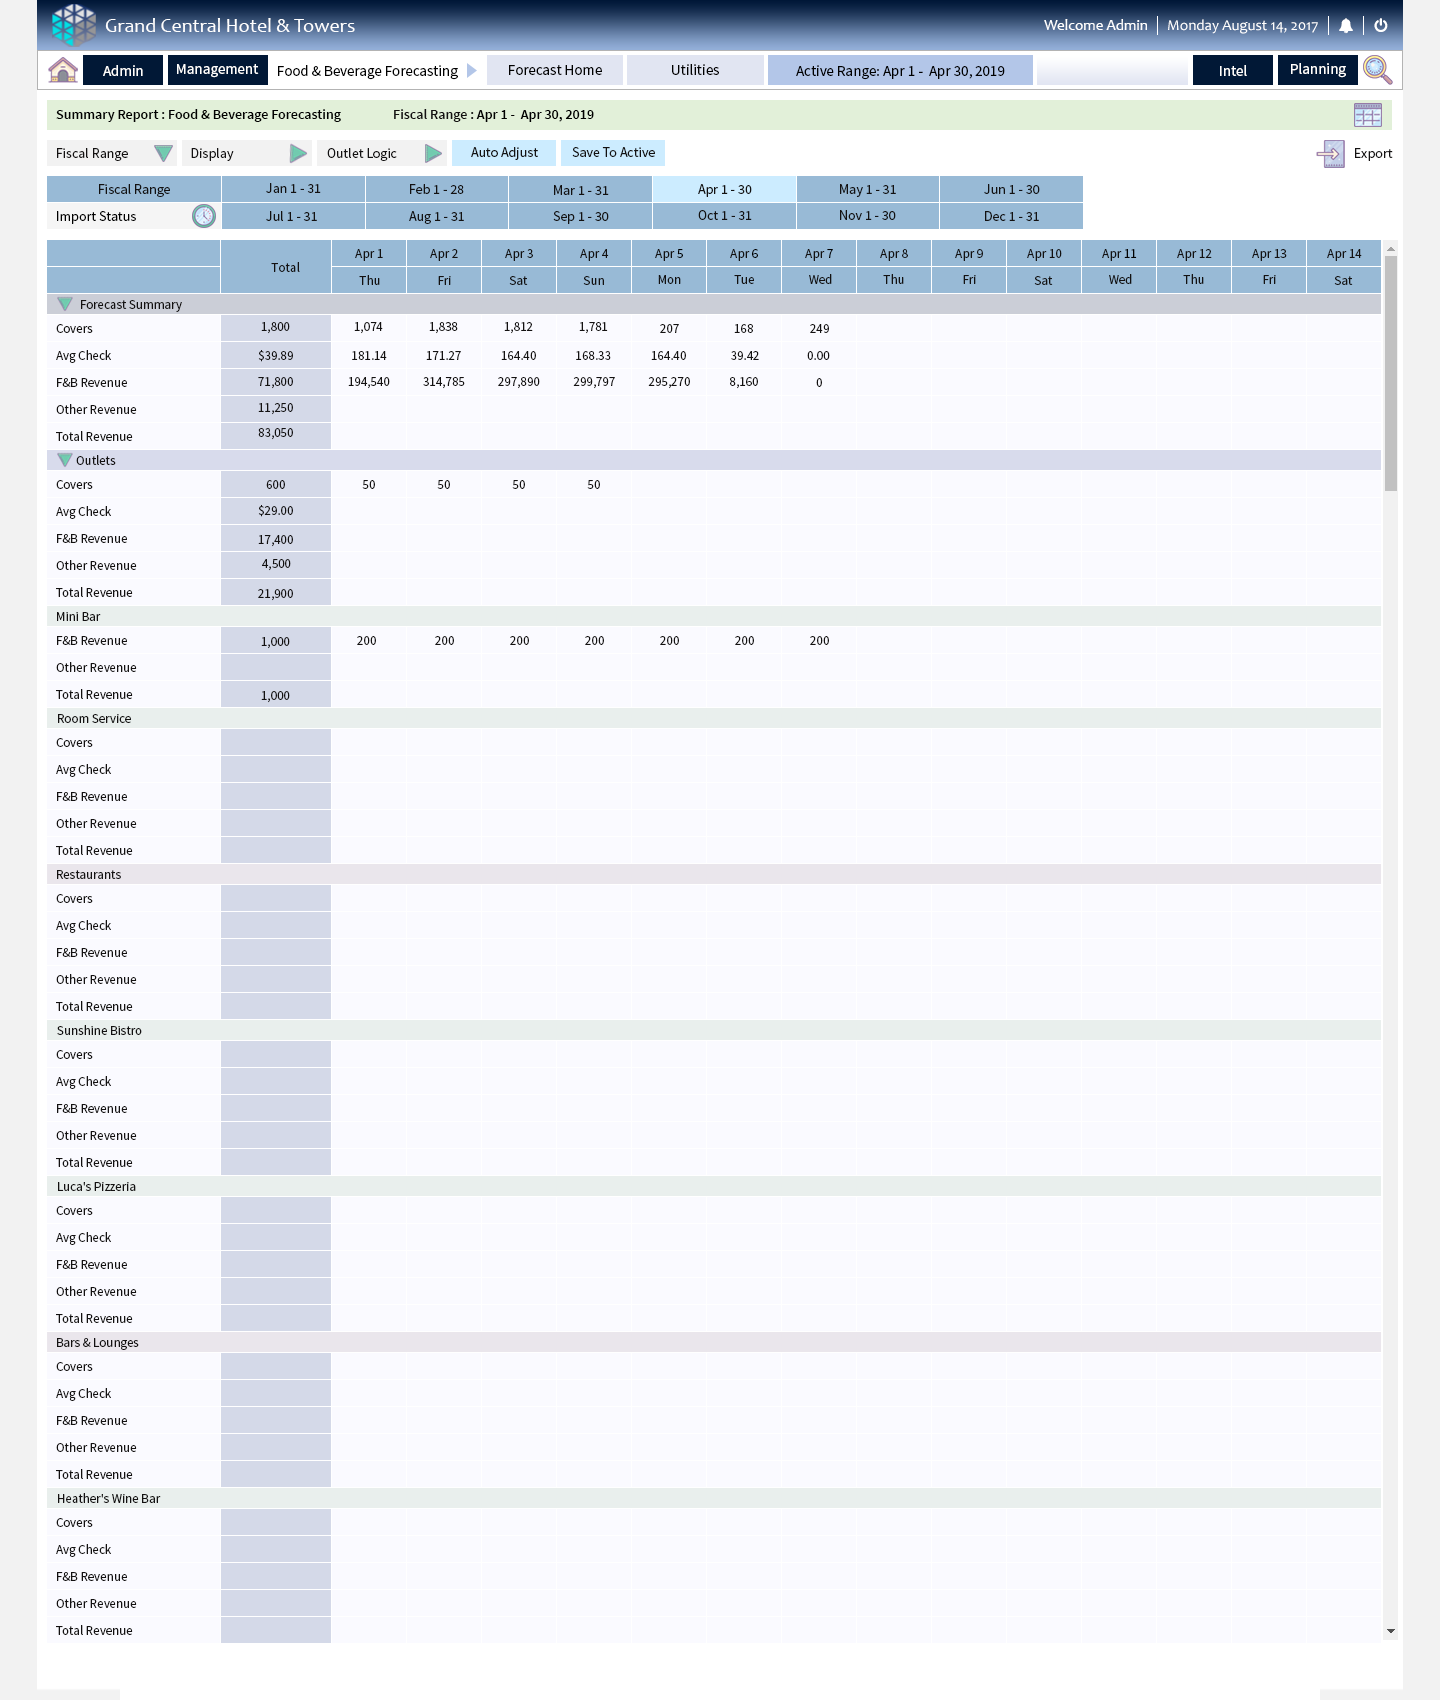Image resolution: width=1440 pixels, height=1700 pixels.
Task: Collapse the Fiscal Range dropdown arrow
Action: click(x=163, y=153)
